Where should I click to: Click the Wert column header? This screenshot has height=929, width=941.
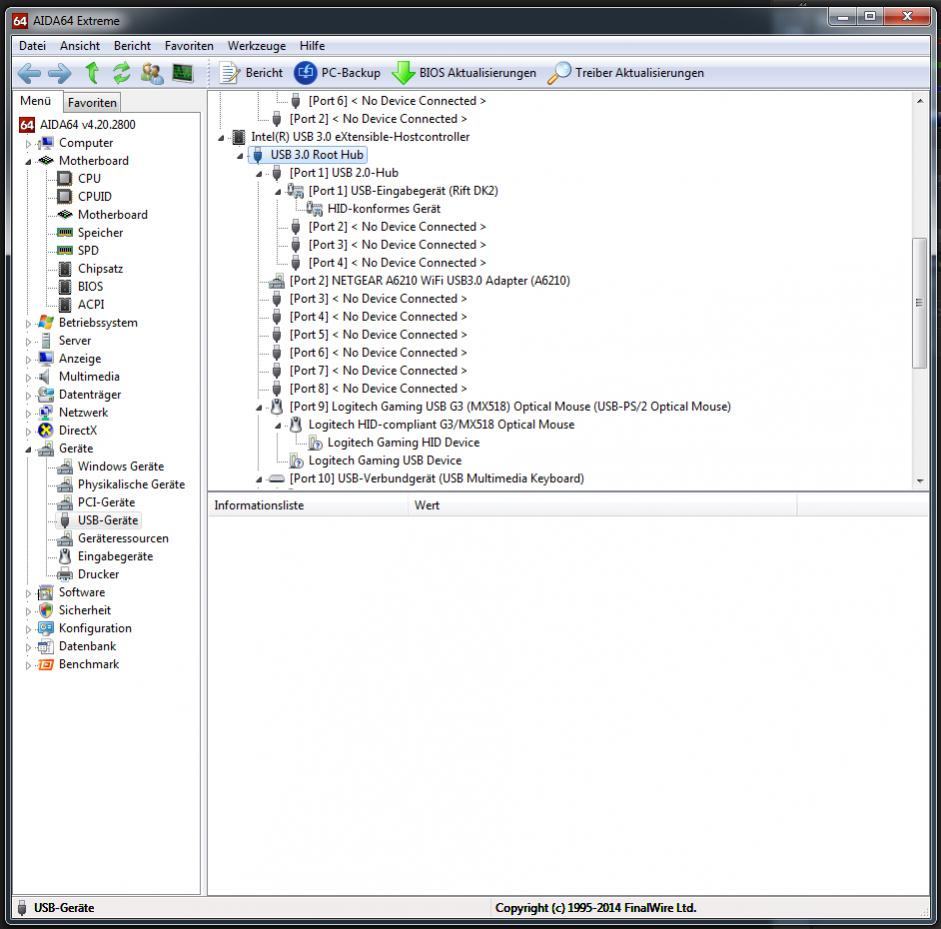603,506
